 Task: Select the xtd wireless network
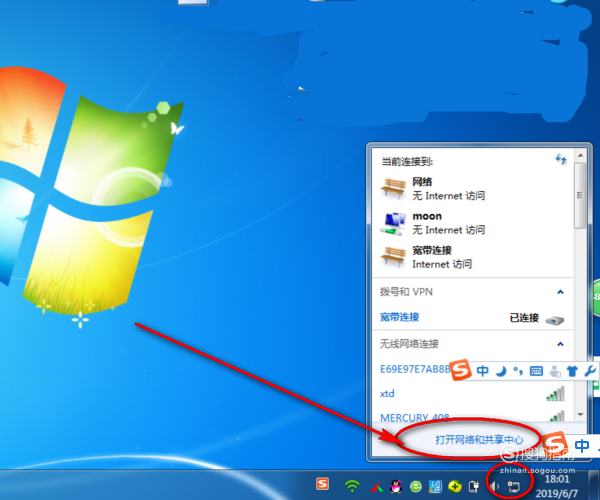tap(473, 394)
